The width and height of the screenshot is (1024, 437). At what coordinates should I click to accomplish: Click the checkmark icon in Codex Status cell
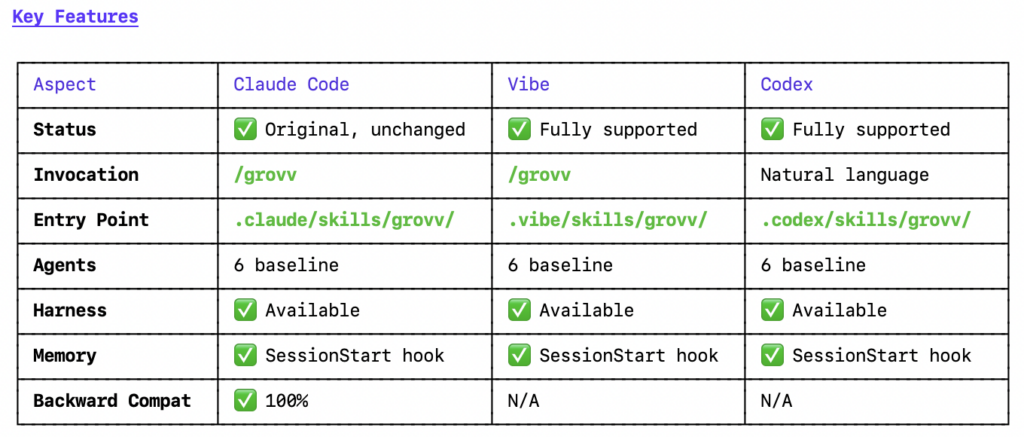coord(773,129)
